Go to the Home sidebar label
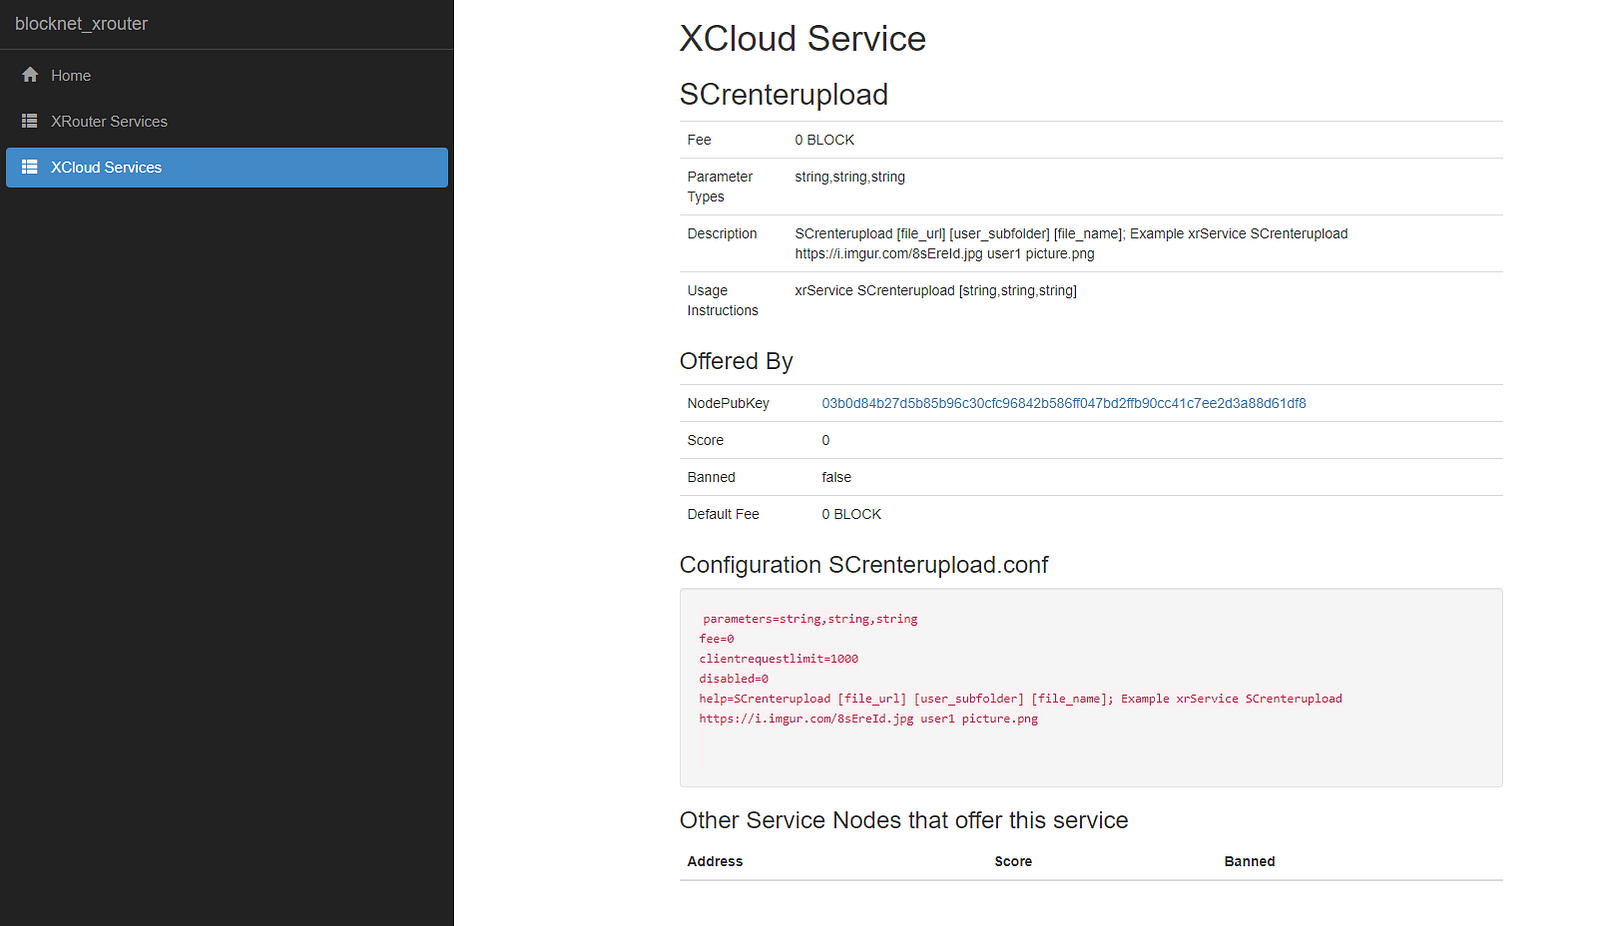The height and width of the screenshot is (926, 1600). tap(71, 76)
